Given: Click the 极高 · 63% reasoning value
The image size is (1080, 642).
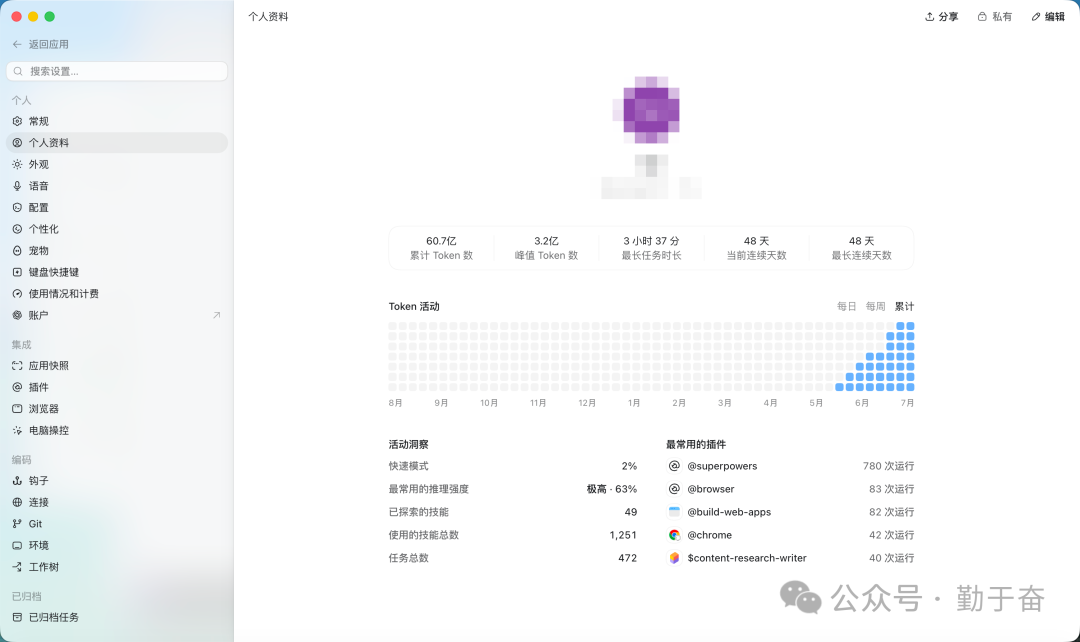Looking at the screenshot, I should [612, 489].
